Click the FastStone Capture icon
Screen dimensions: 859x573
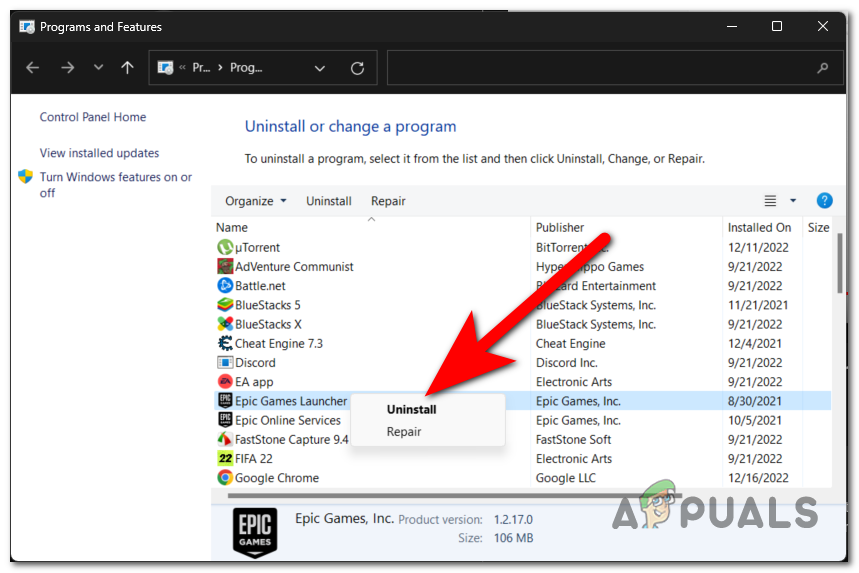tap(225, 439)
